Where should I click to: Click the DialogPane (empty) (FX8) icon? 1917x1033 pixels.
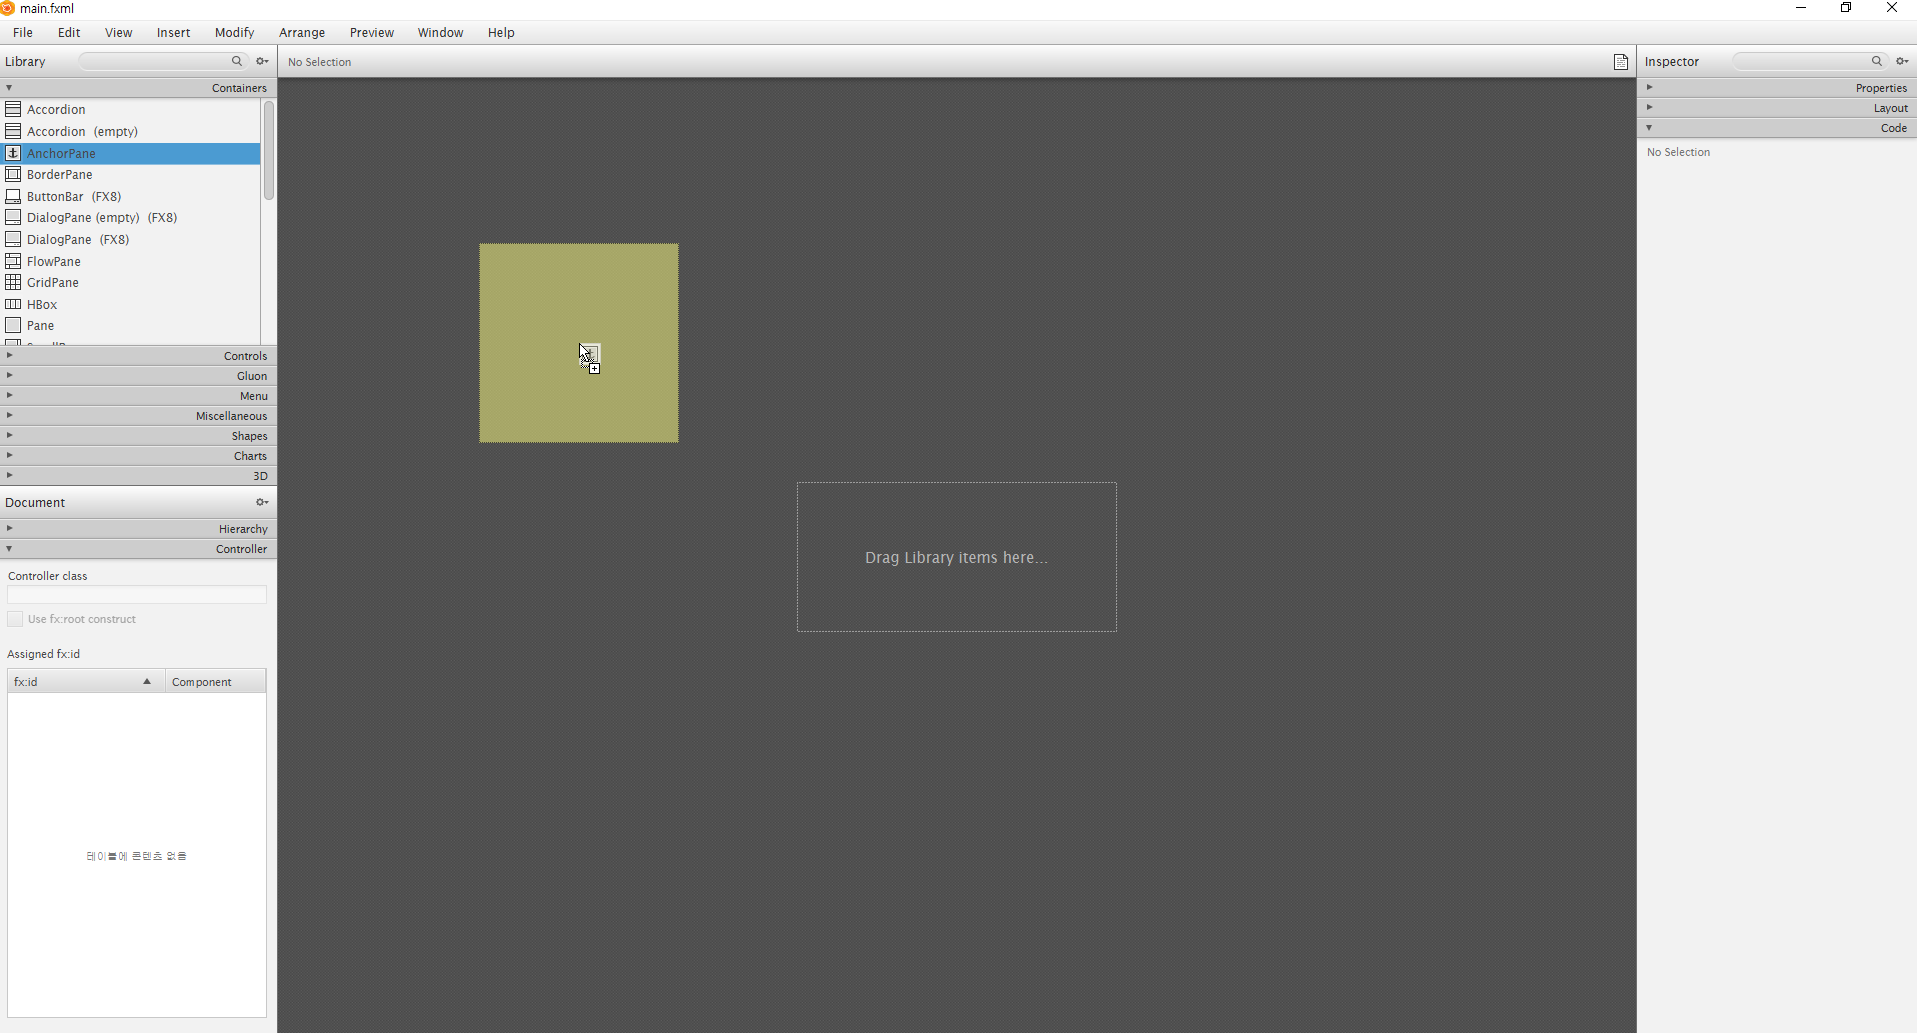[13, 217]
